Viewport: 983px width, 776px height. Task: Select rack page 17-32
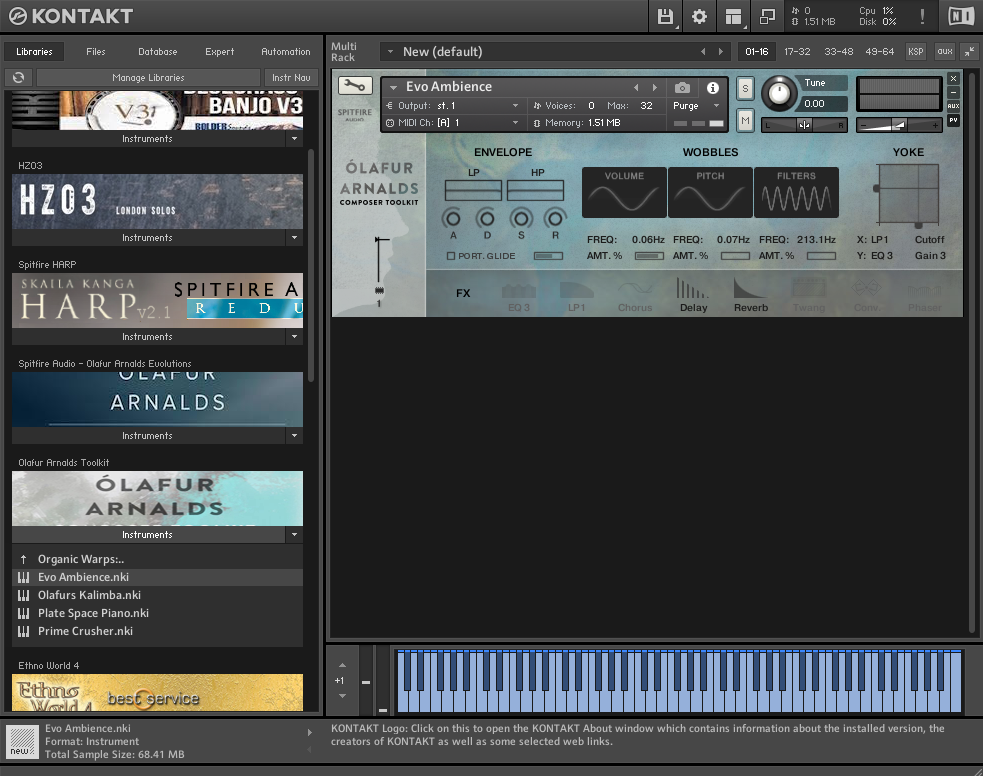pyautogui.click(x=797, y=51)
